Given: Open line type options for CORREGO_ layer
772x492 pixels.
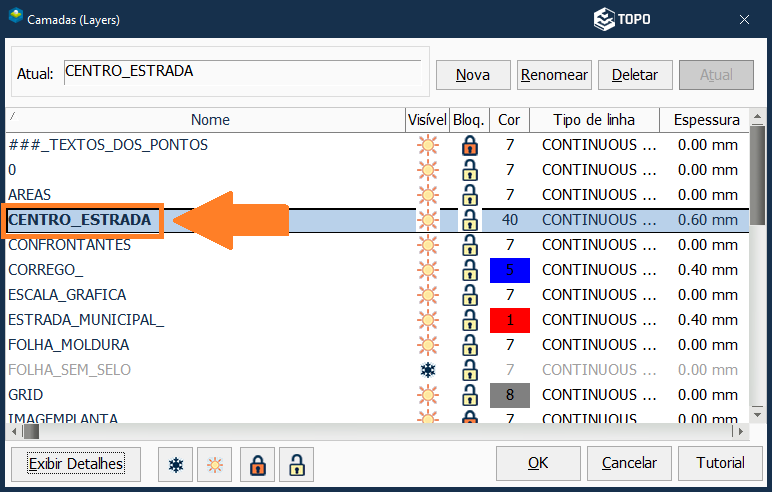Looking at the screenshot, I should pos(599,270).
